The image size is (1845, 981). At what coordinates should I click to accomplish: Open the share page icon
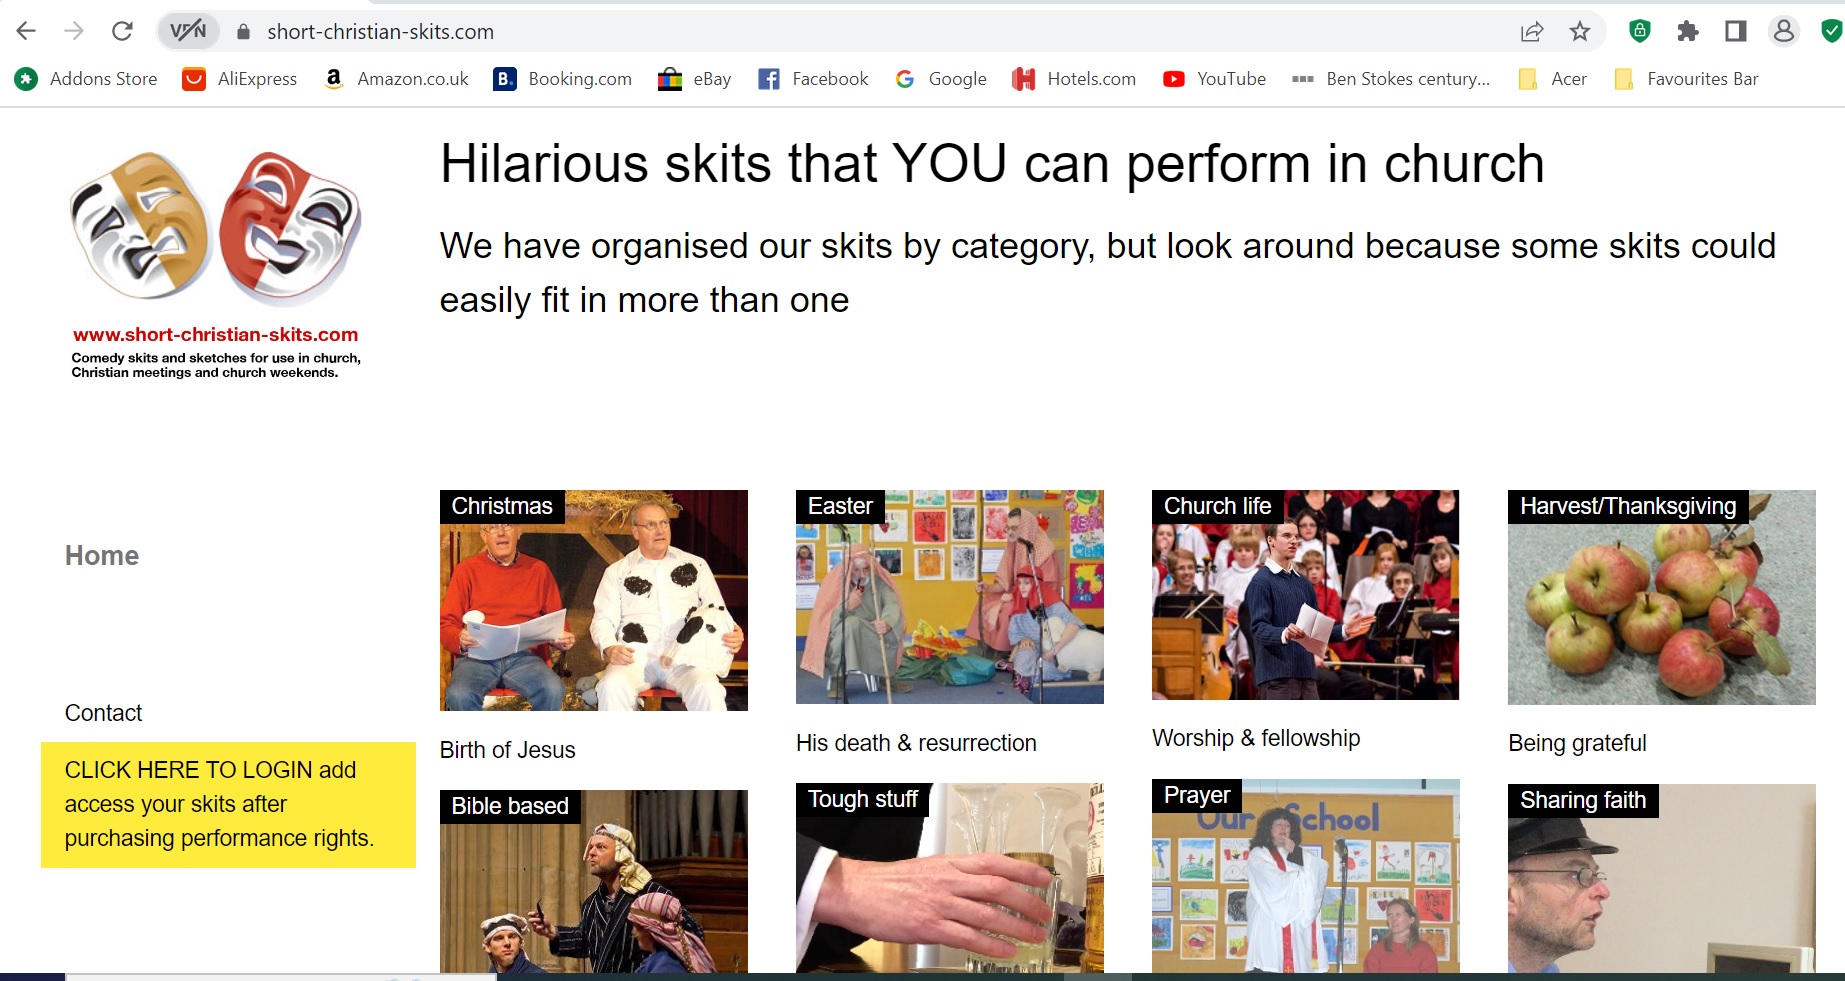pyautogui.click(x=1532, y=31)
